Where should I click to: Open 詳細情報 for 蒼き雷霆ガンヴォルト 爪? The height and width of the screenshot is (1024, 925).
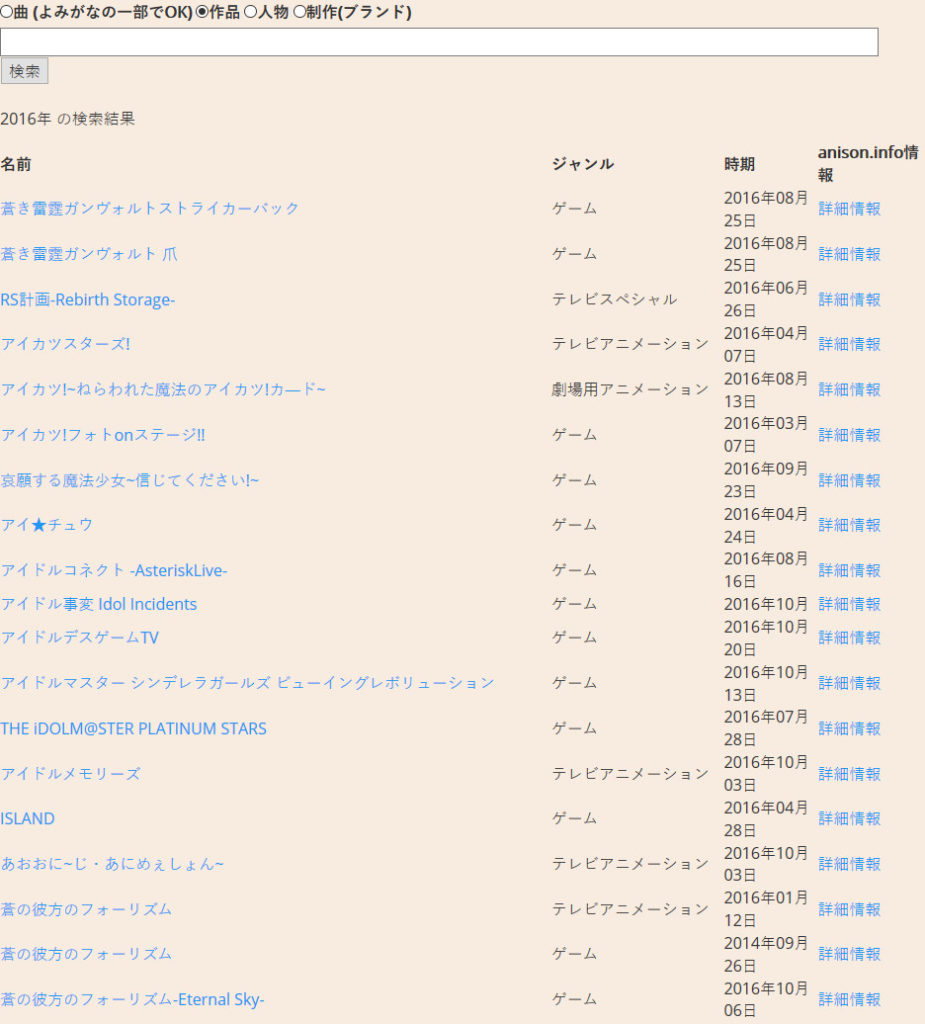coord(849,253)
